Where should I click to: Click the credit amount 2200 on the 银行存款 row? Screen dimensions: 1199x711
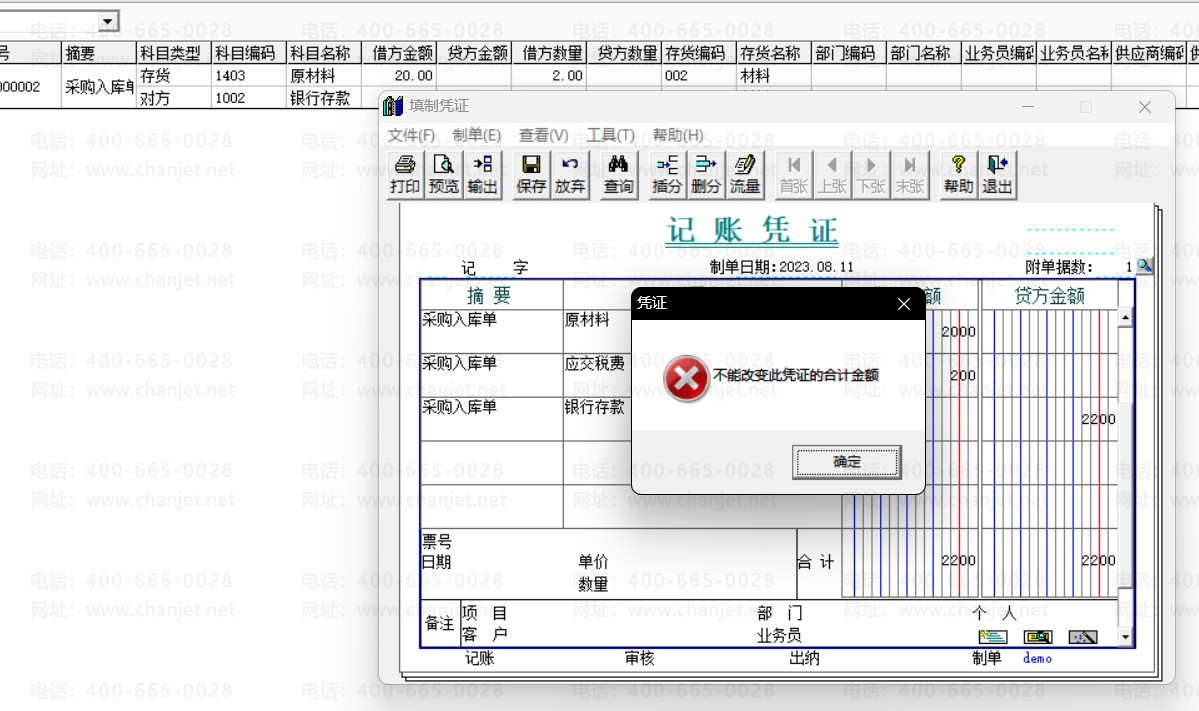1098,419
